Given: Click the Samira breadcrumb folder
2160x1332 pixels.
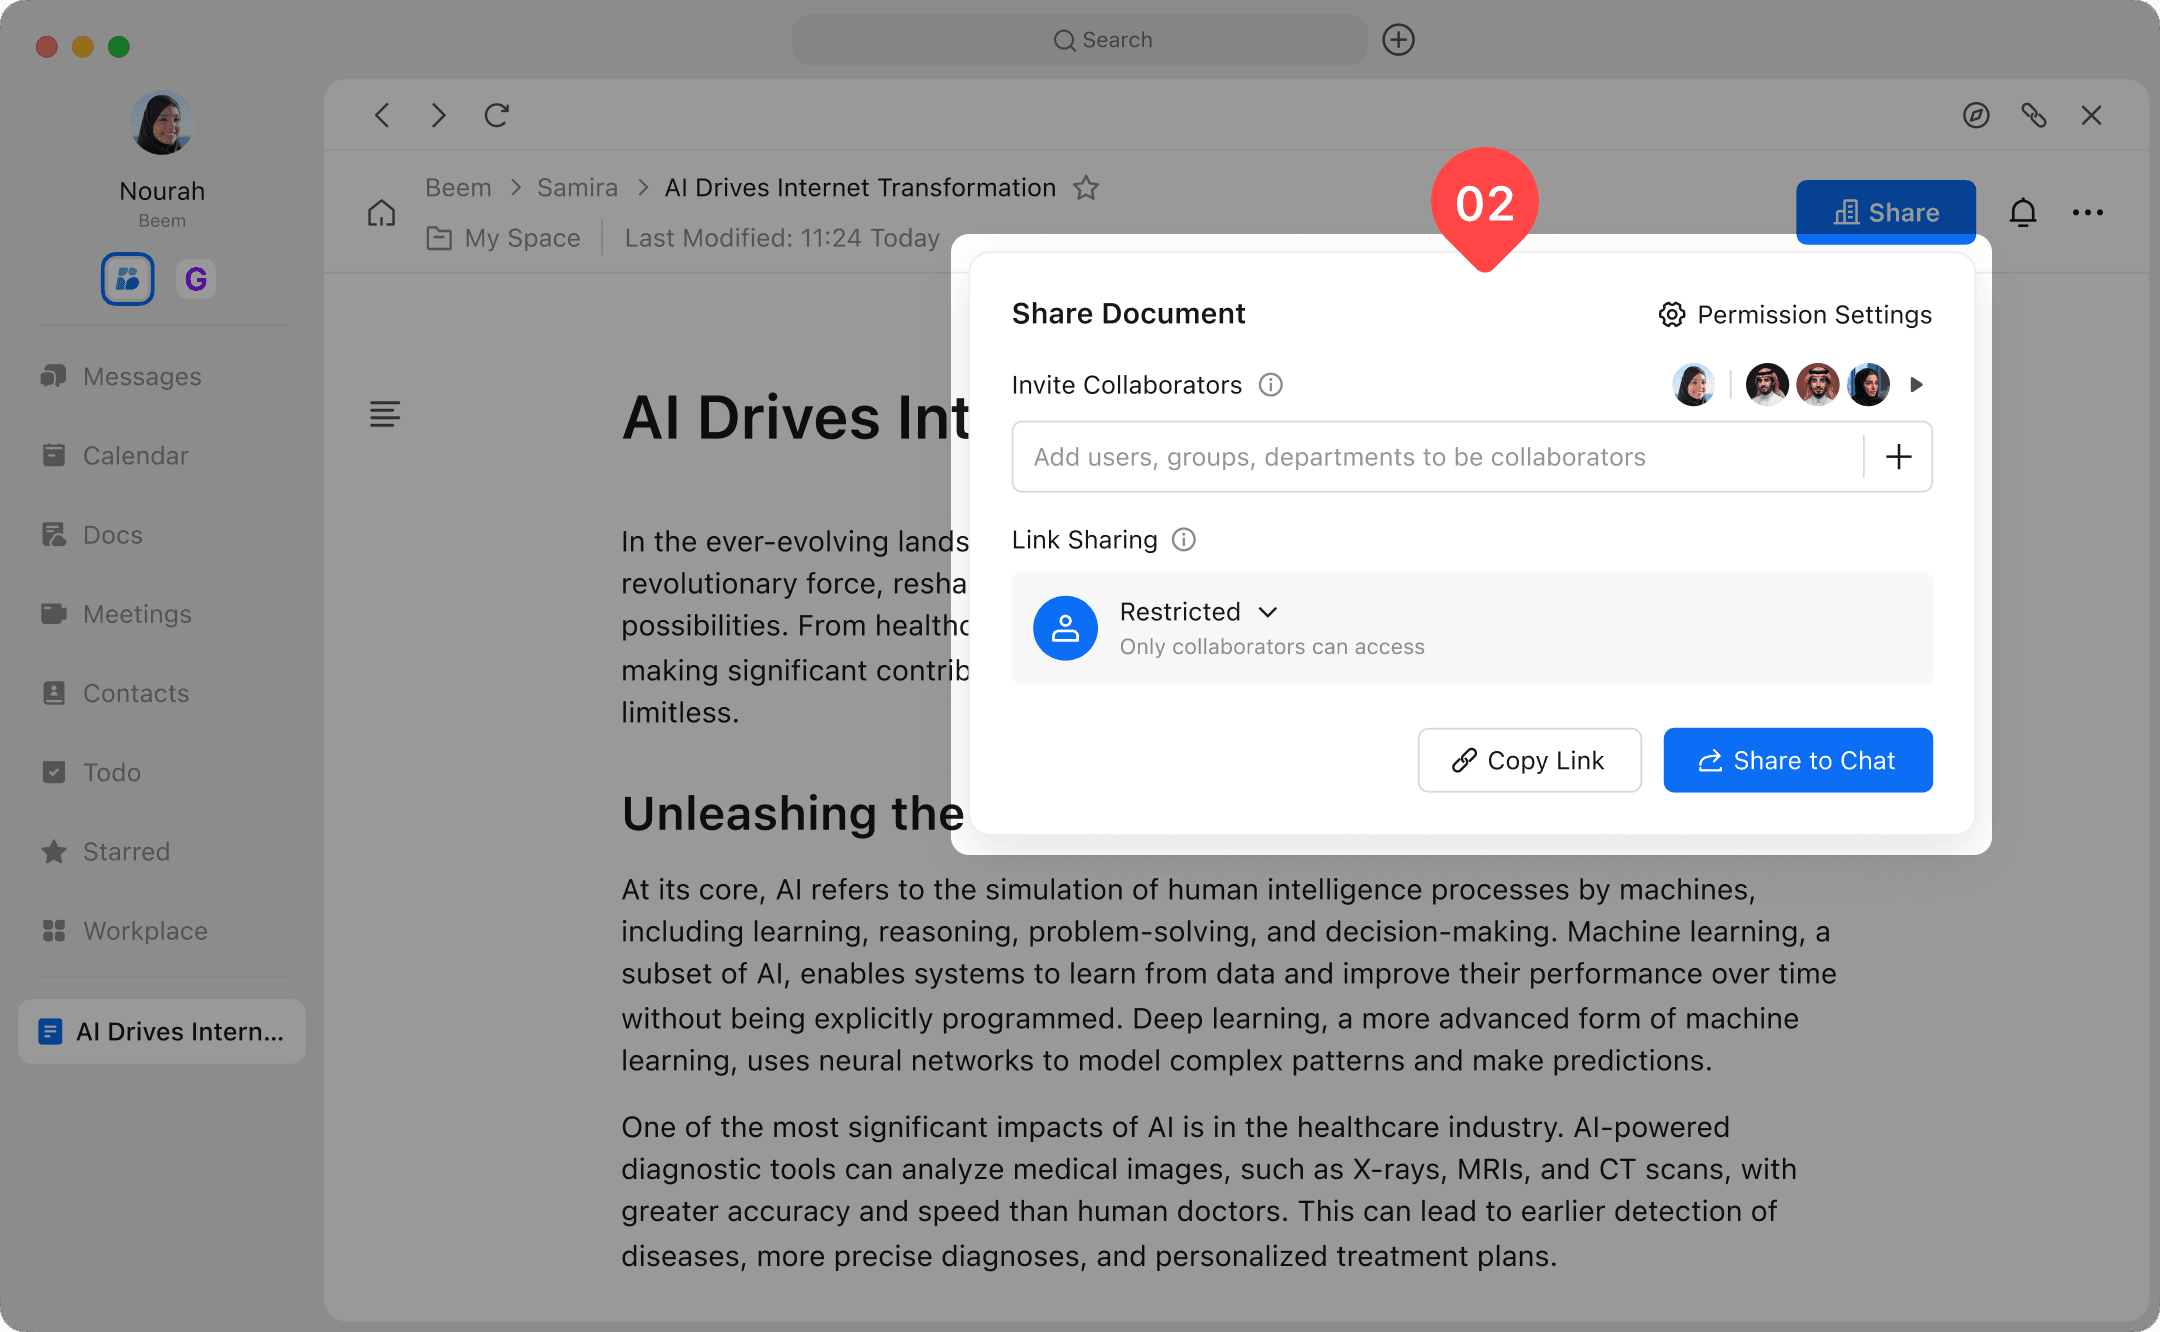Looking at the screenshot, I should (x=577, y=188).
